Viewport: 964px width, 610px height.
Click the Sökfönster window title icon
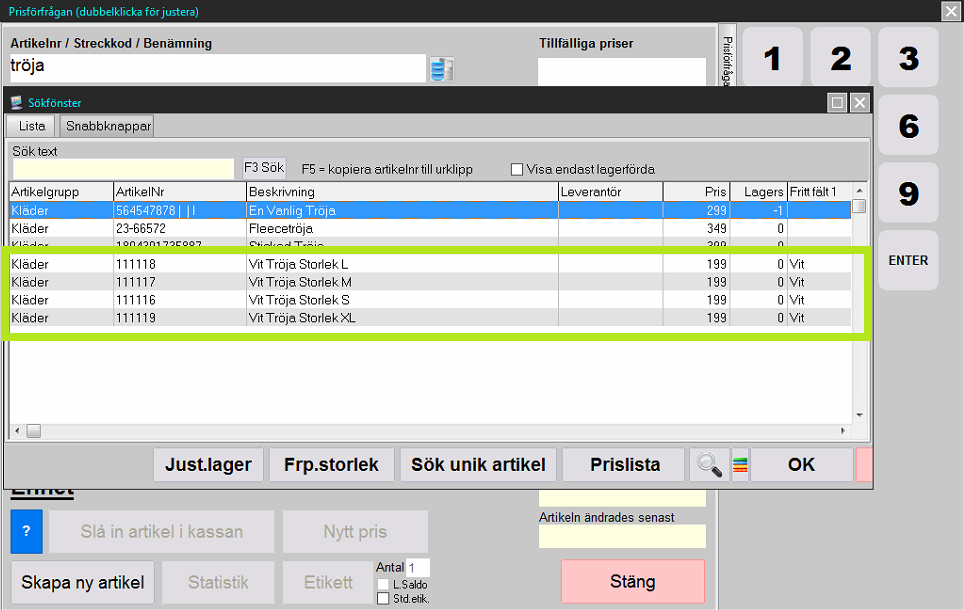[16, 102]
